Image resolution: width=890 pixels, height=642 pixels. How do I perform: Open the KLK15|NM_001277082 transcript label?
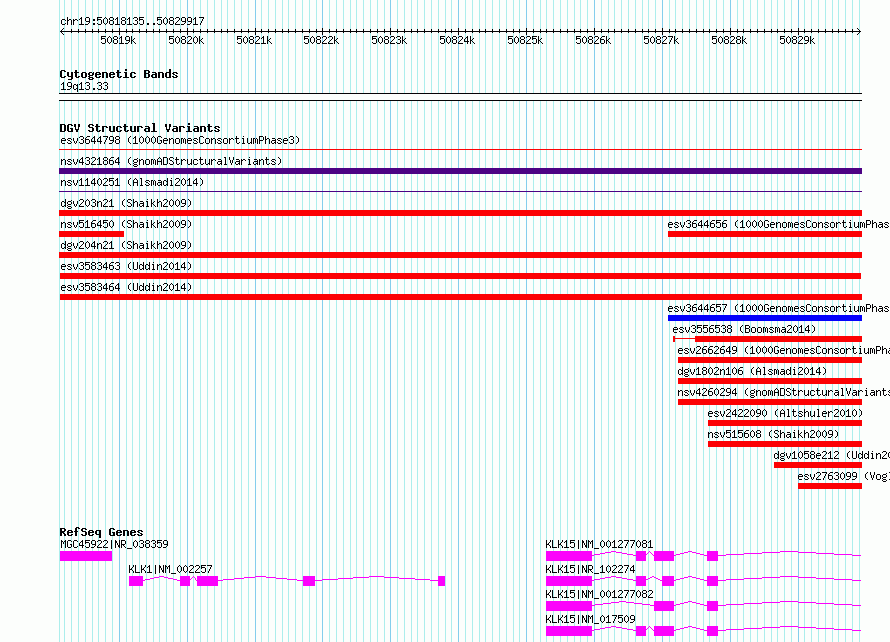(599, 594)
